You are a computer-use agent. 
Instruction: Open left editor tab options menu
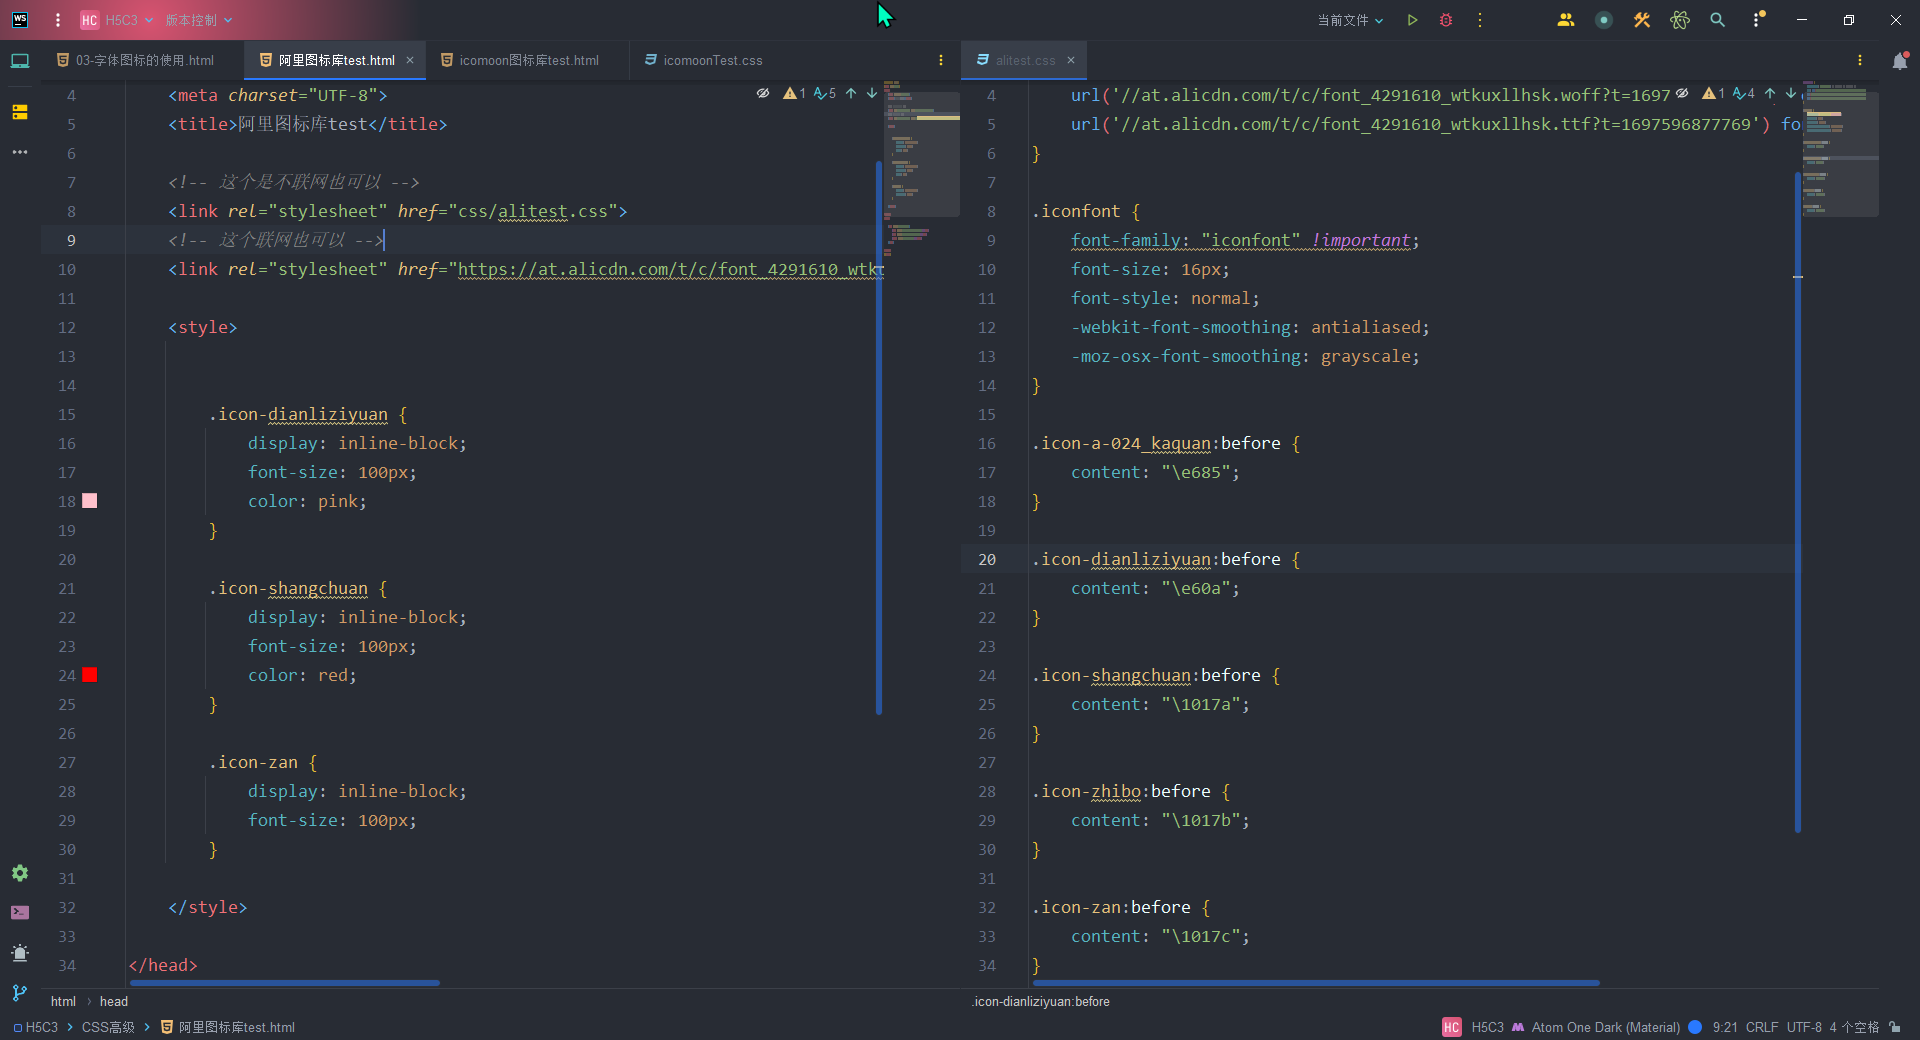[941, 60]
